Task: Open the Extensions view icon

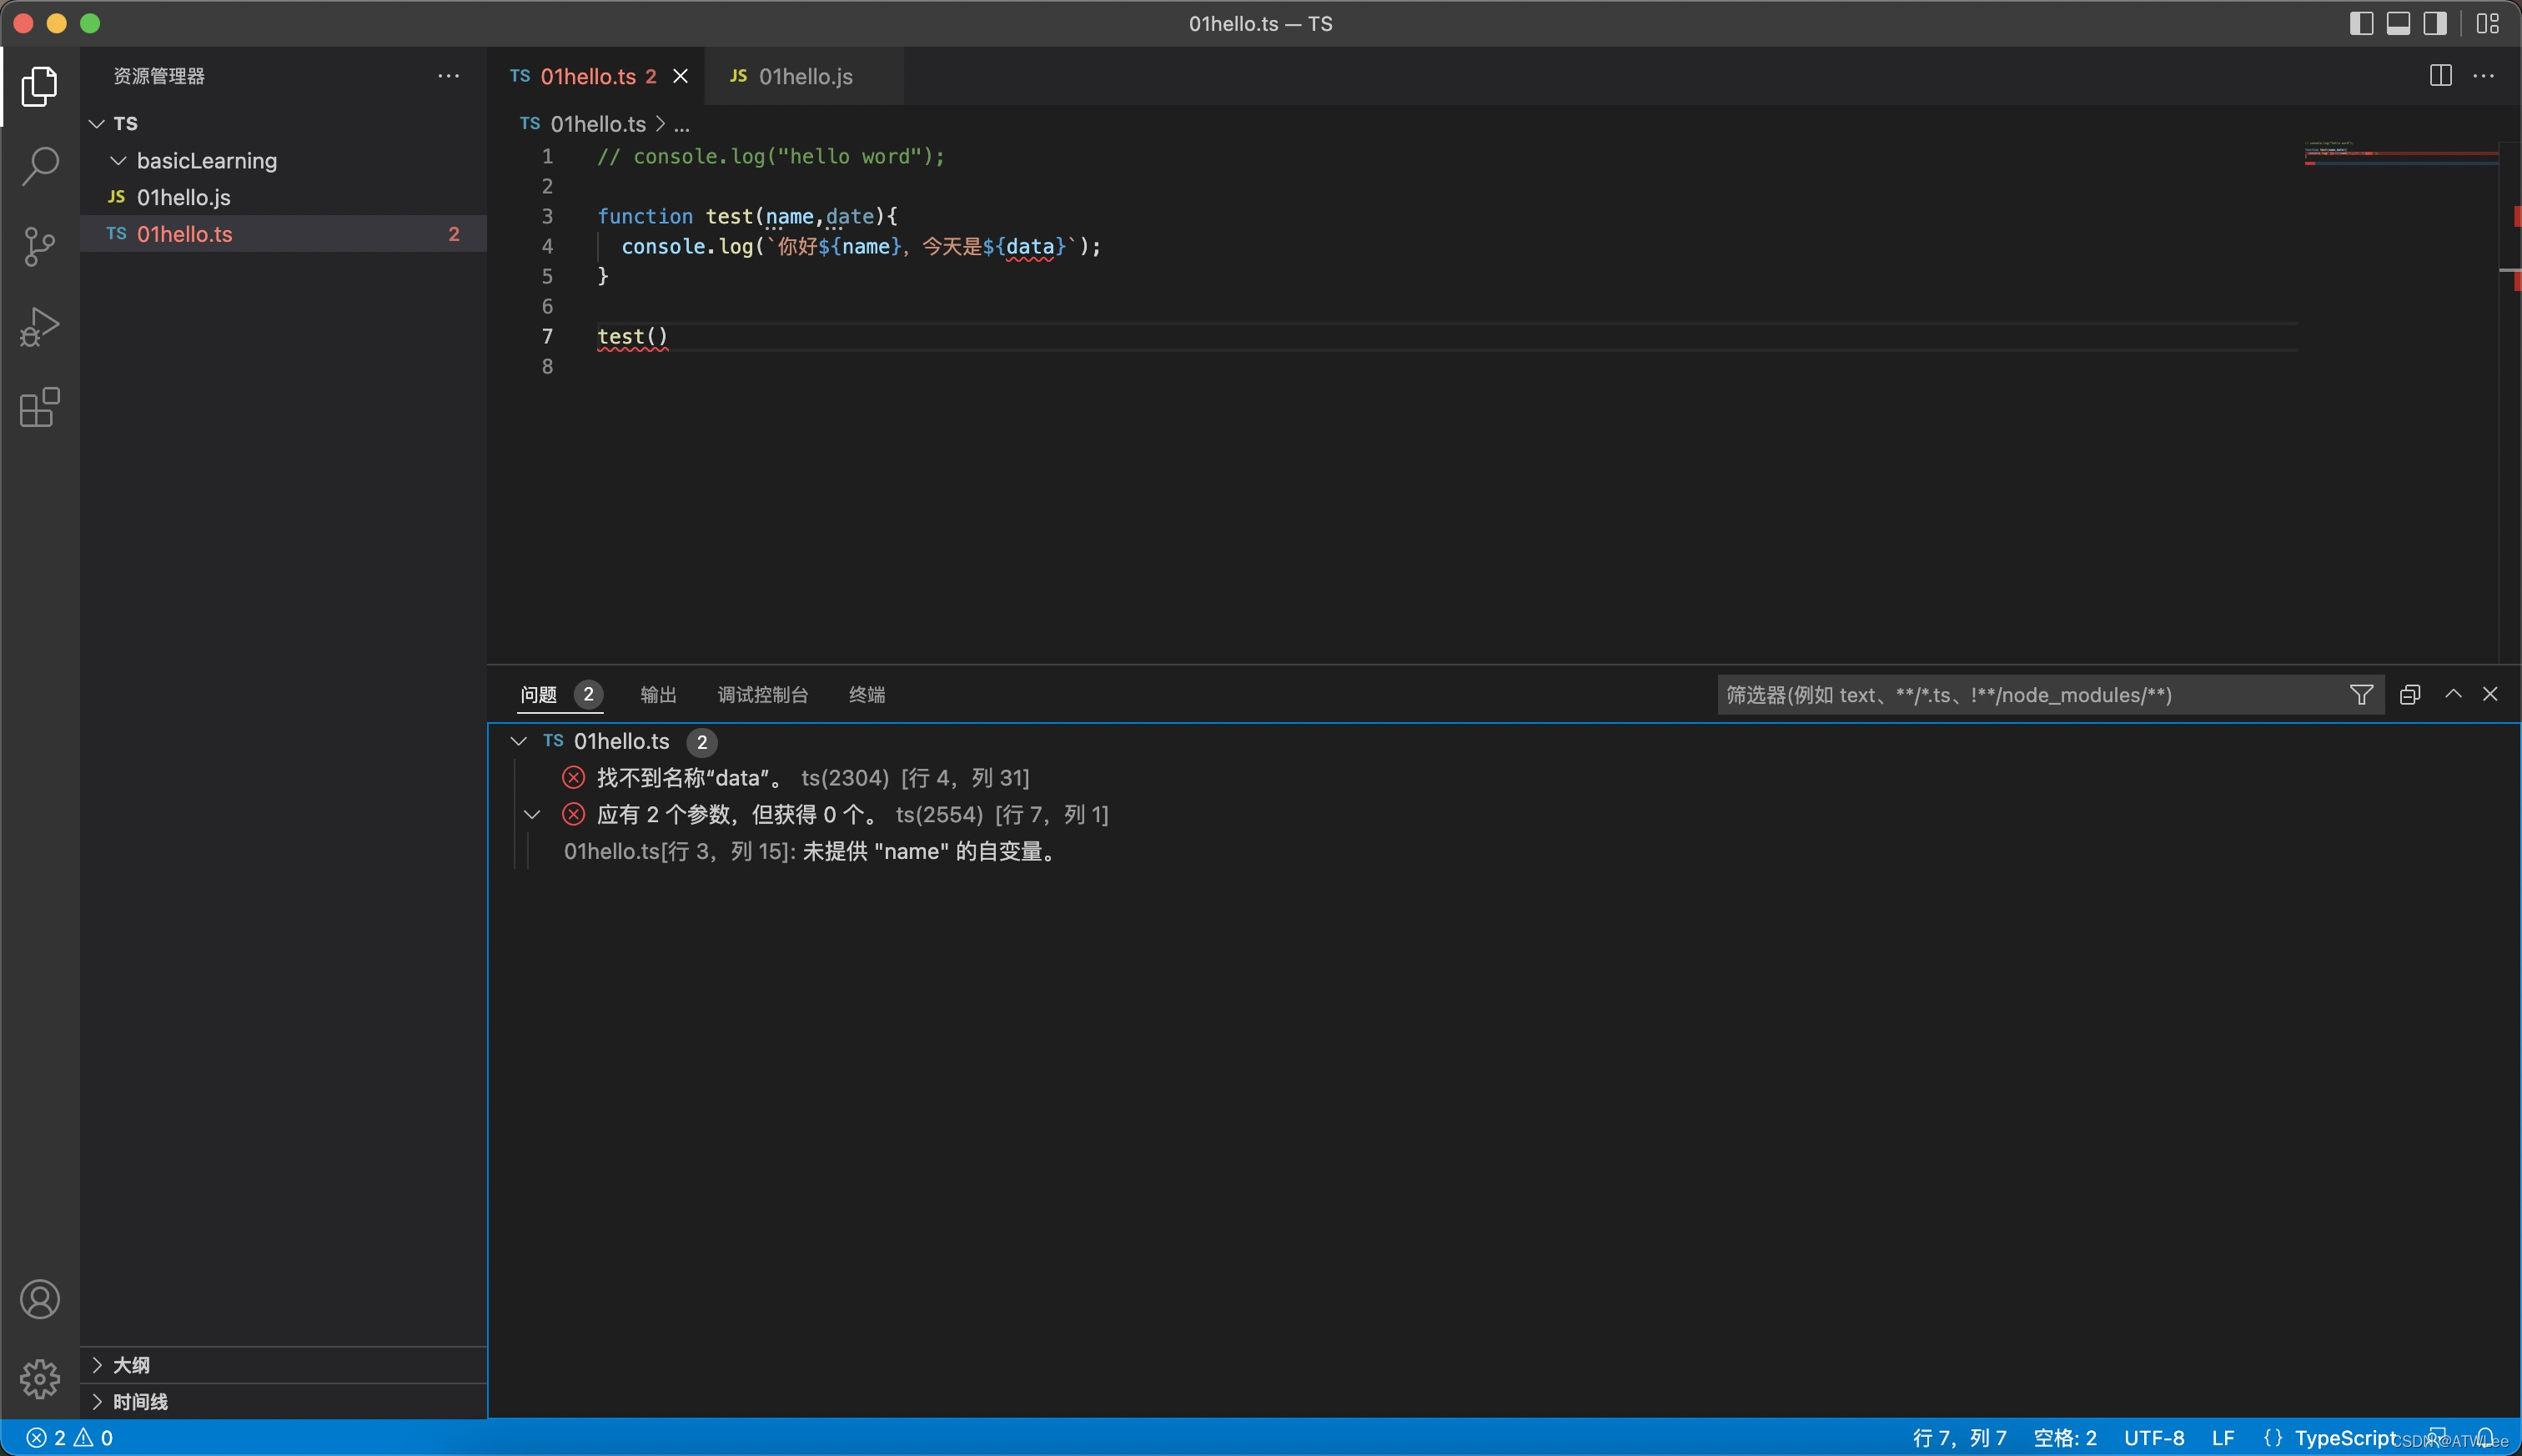Action: click(40, 407)
